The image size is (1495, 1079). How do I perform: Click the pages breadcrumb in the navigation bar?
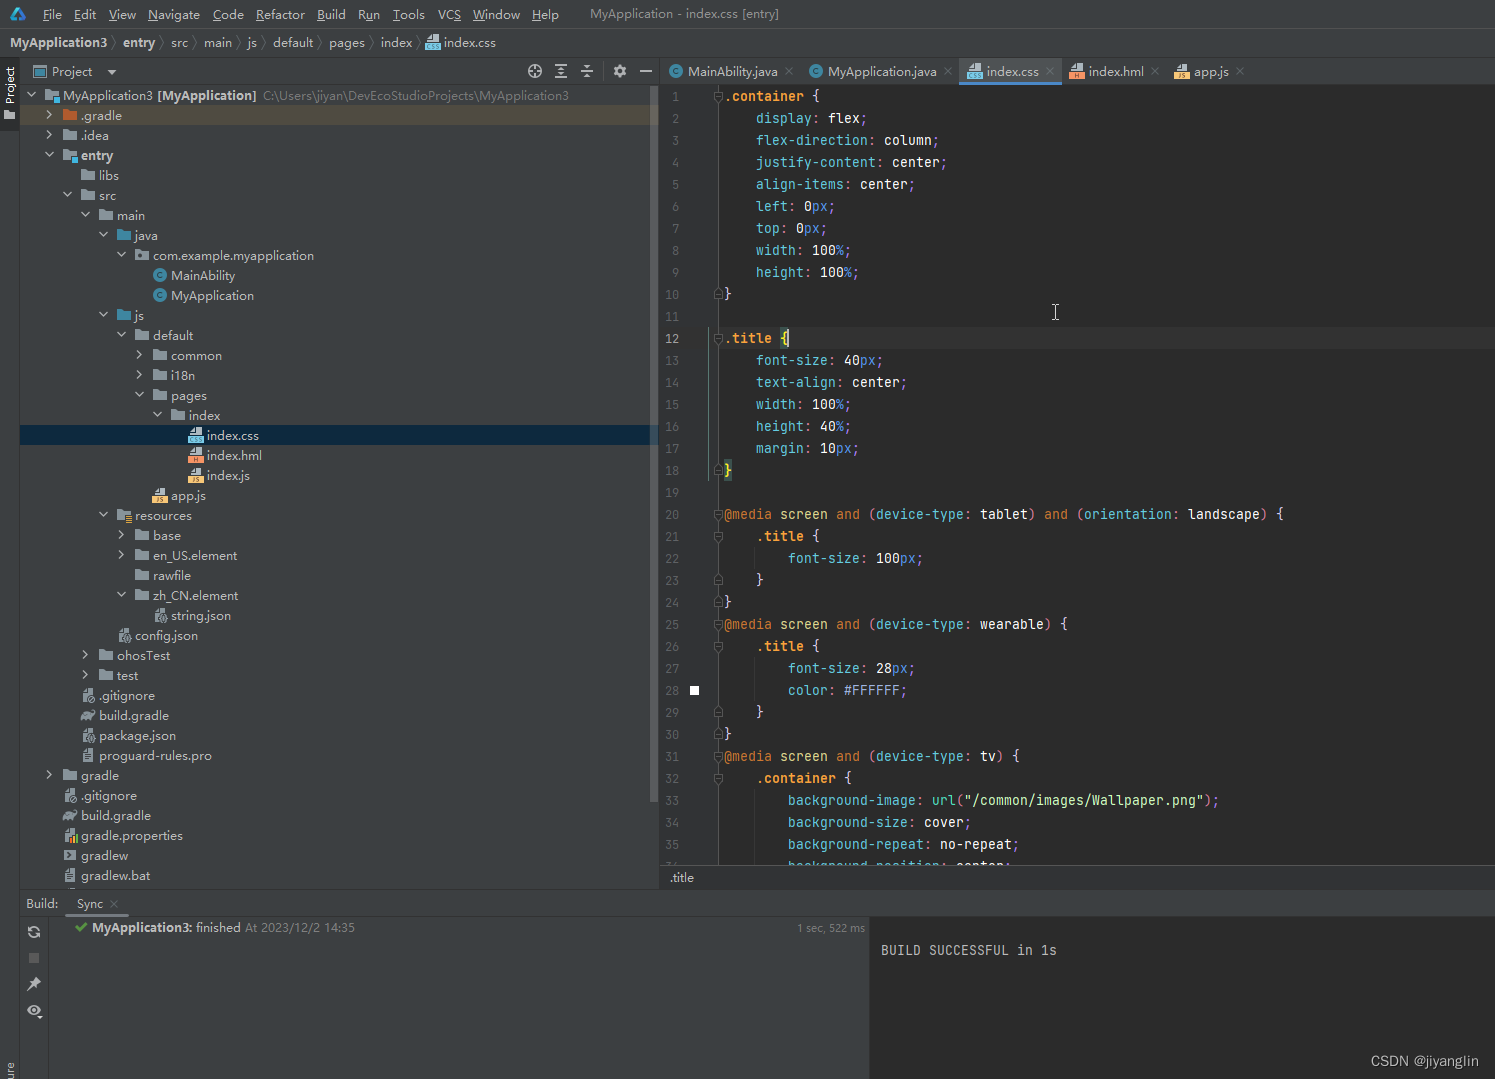pos(346,43)
